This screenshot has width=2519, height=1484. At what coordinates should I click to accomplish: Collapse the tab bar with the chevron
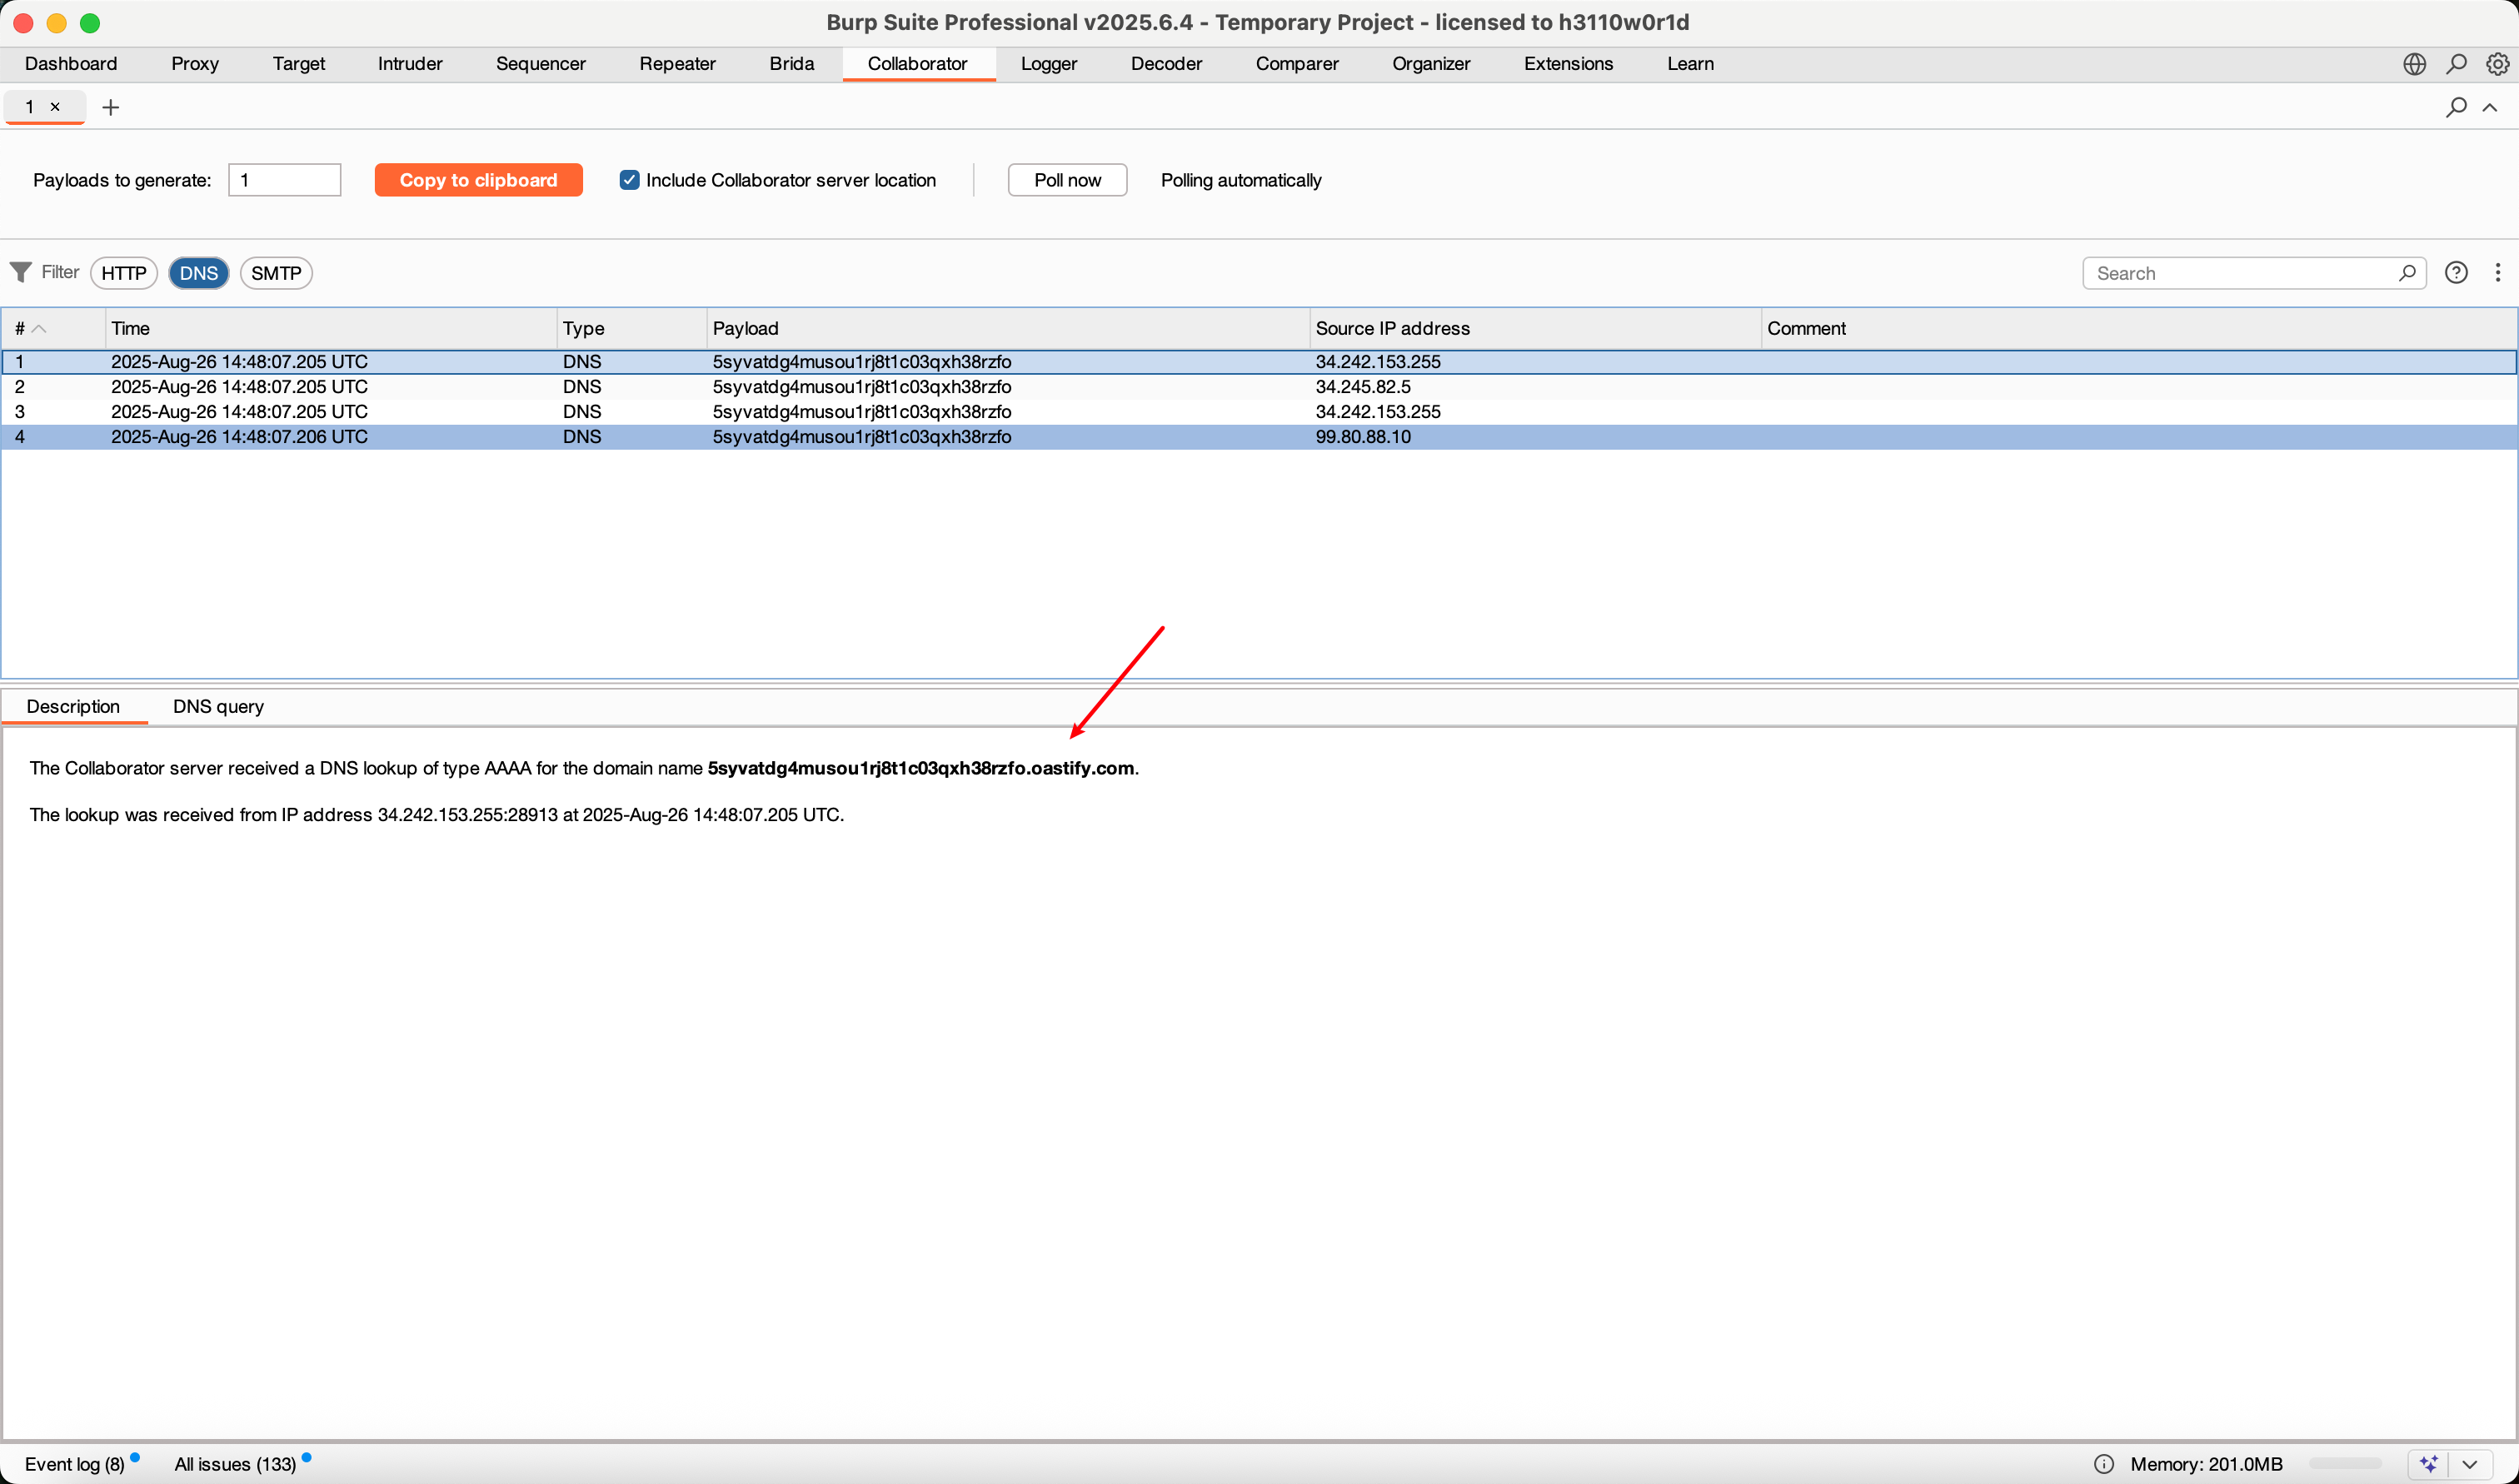tap(2490, 107)
